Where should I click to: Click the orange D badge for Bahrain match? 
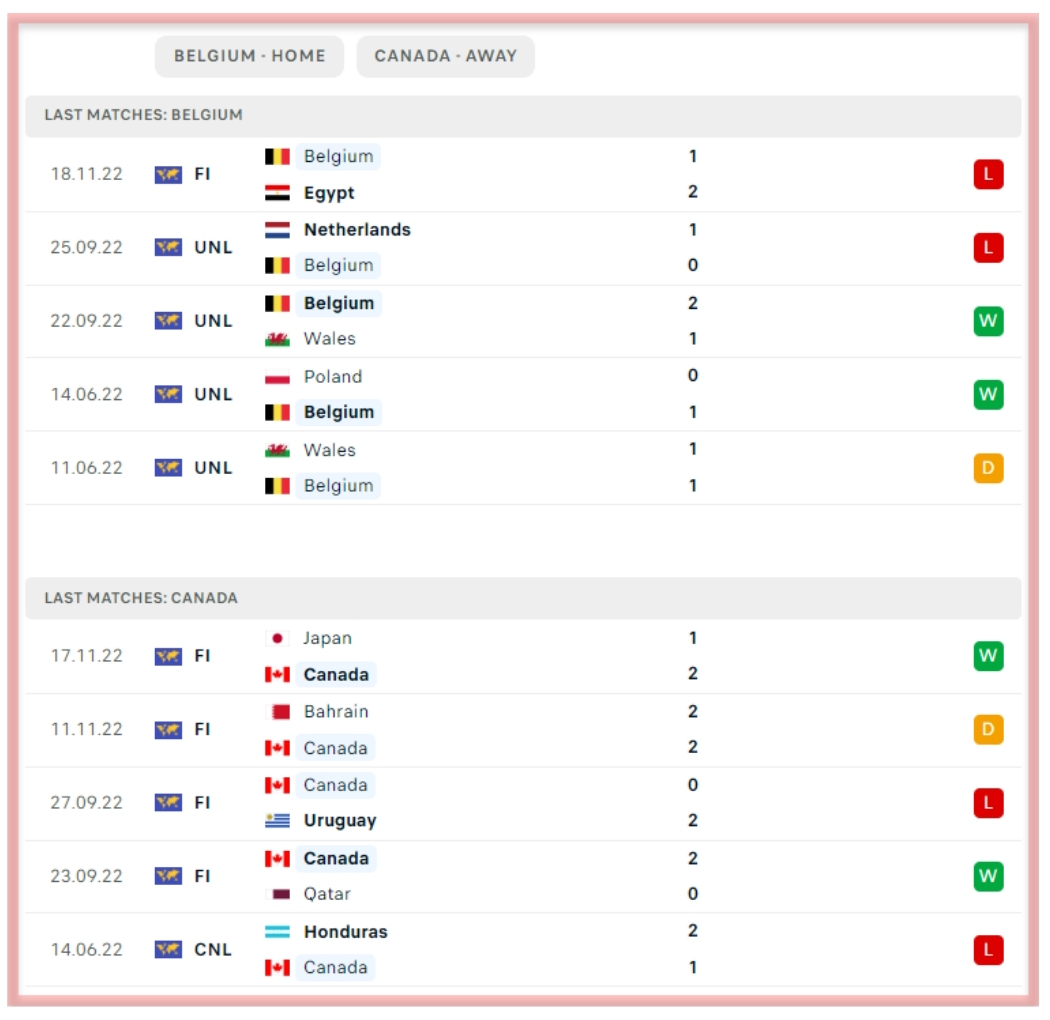(988, 730)
